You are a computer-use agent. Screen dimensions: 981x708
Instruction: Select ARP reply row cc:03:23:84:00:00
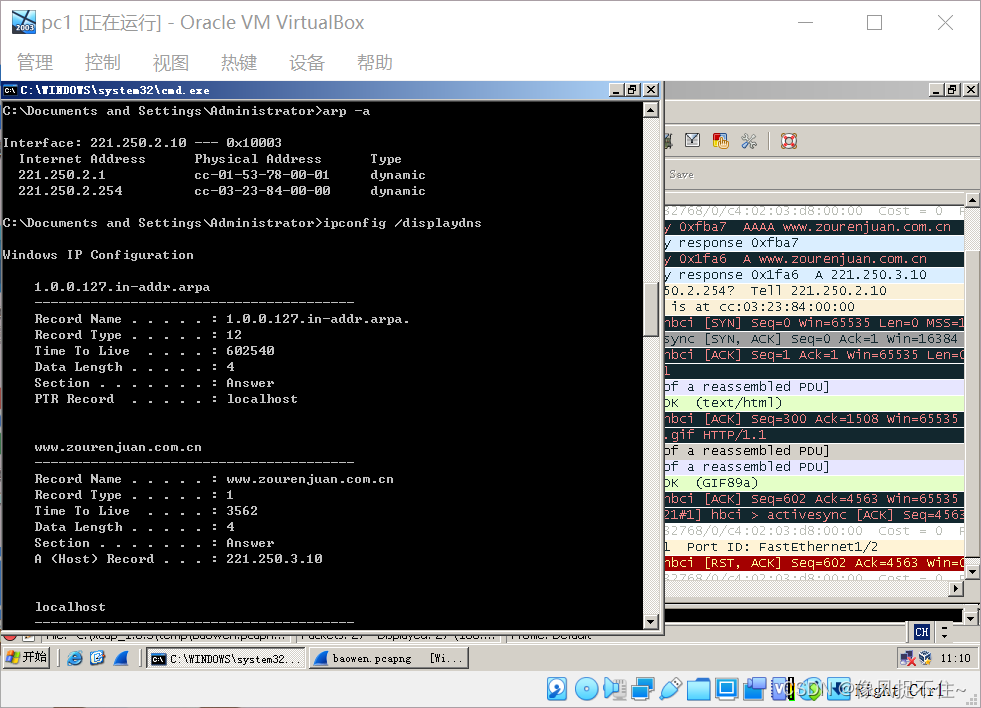click(814, 306)
